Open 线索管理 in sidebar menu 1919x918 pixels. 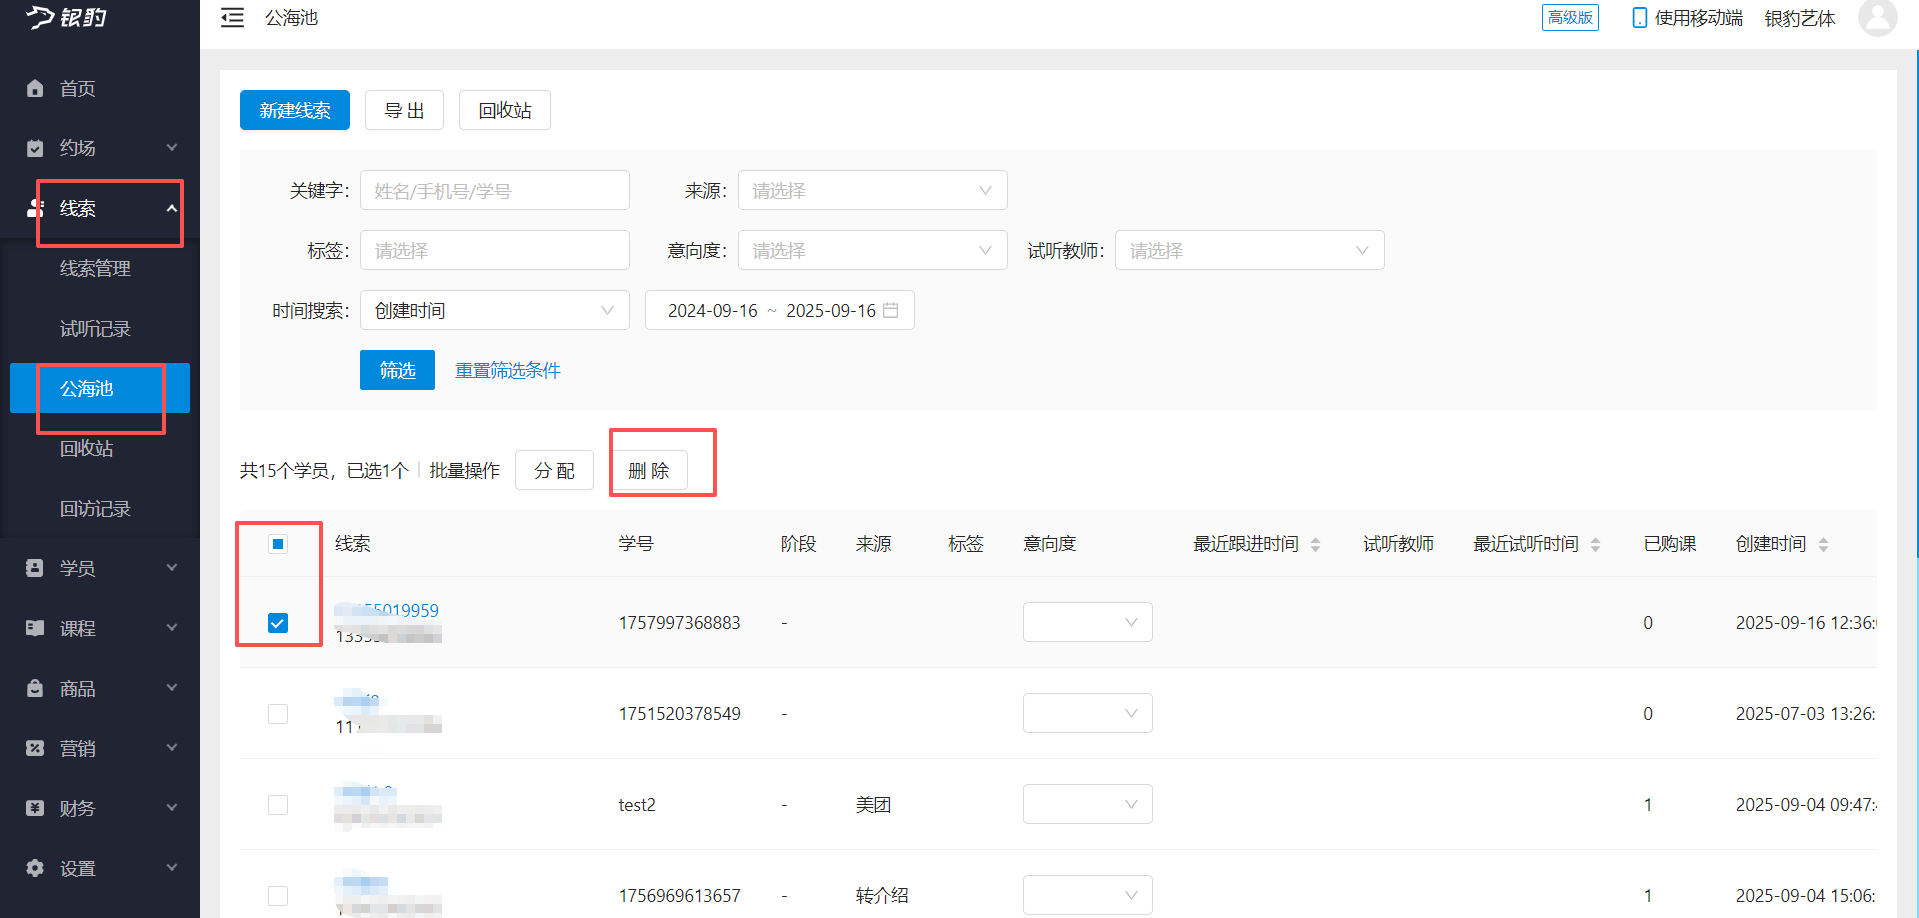(95, 268)
